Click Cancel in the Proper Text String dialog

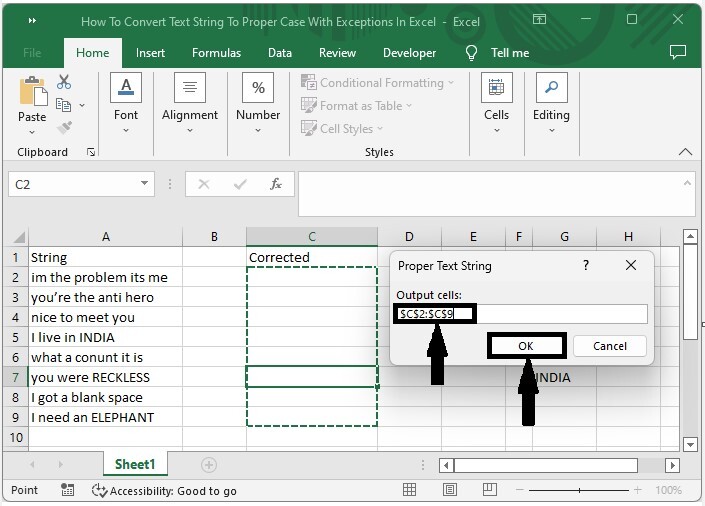click(609, 346)
